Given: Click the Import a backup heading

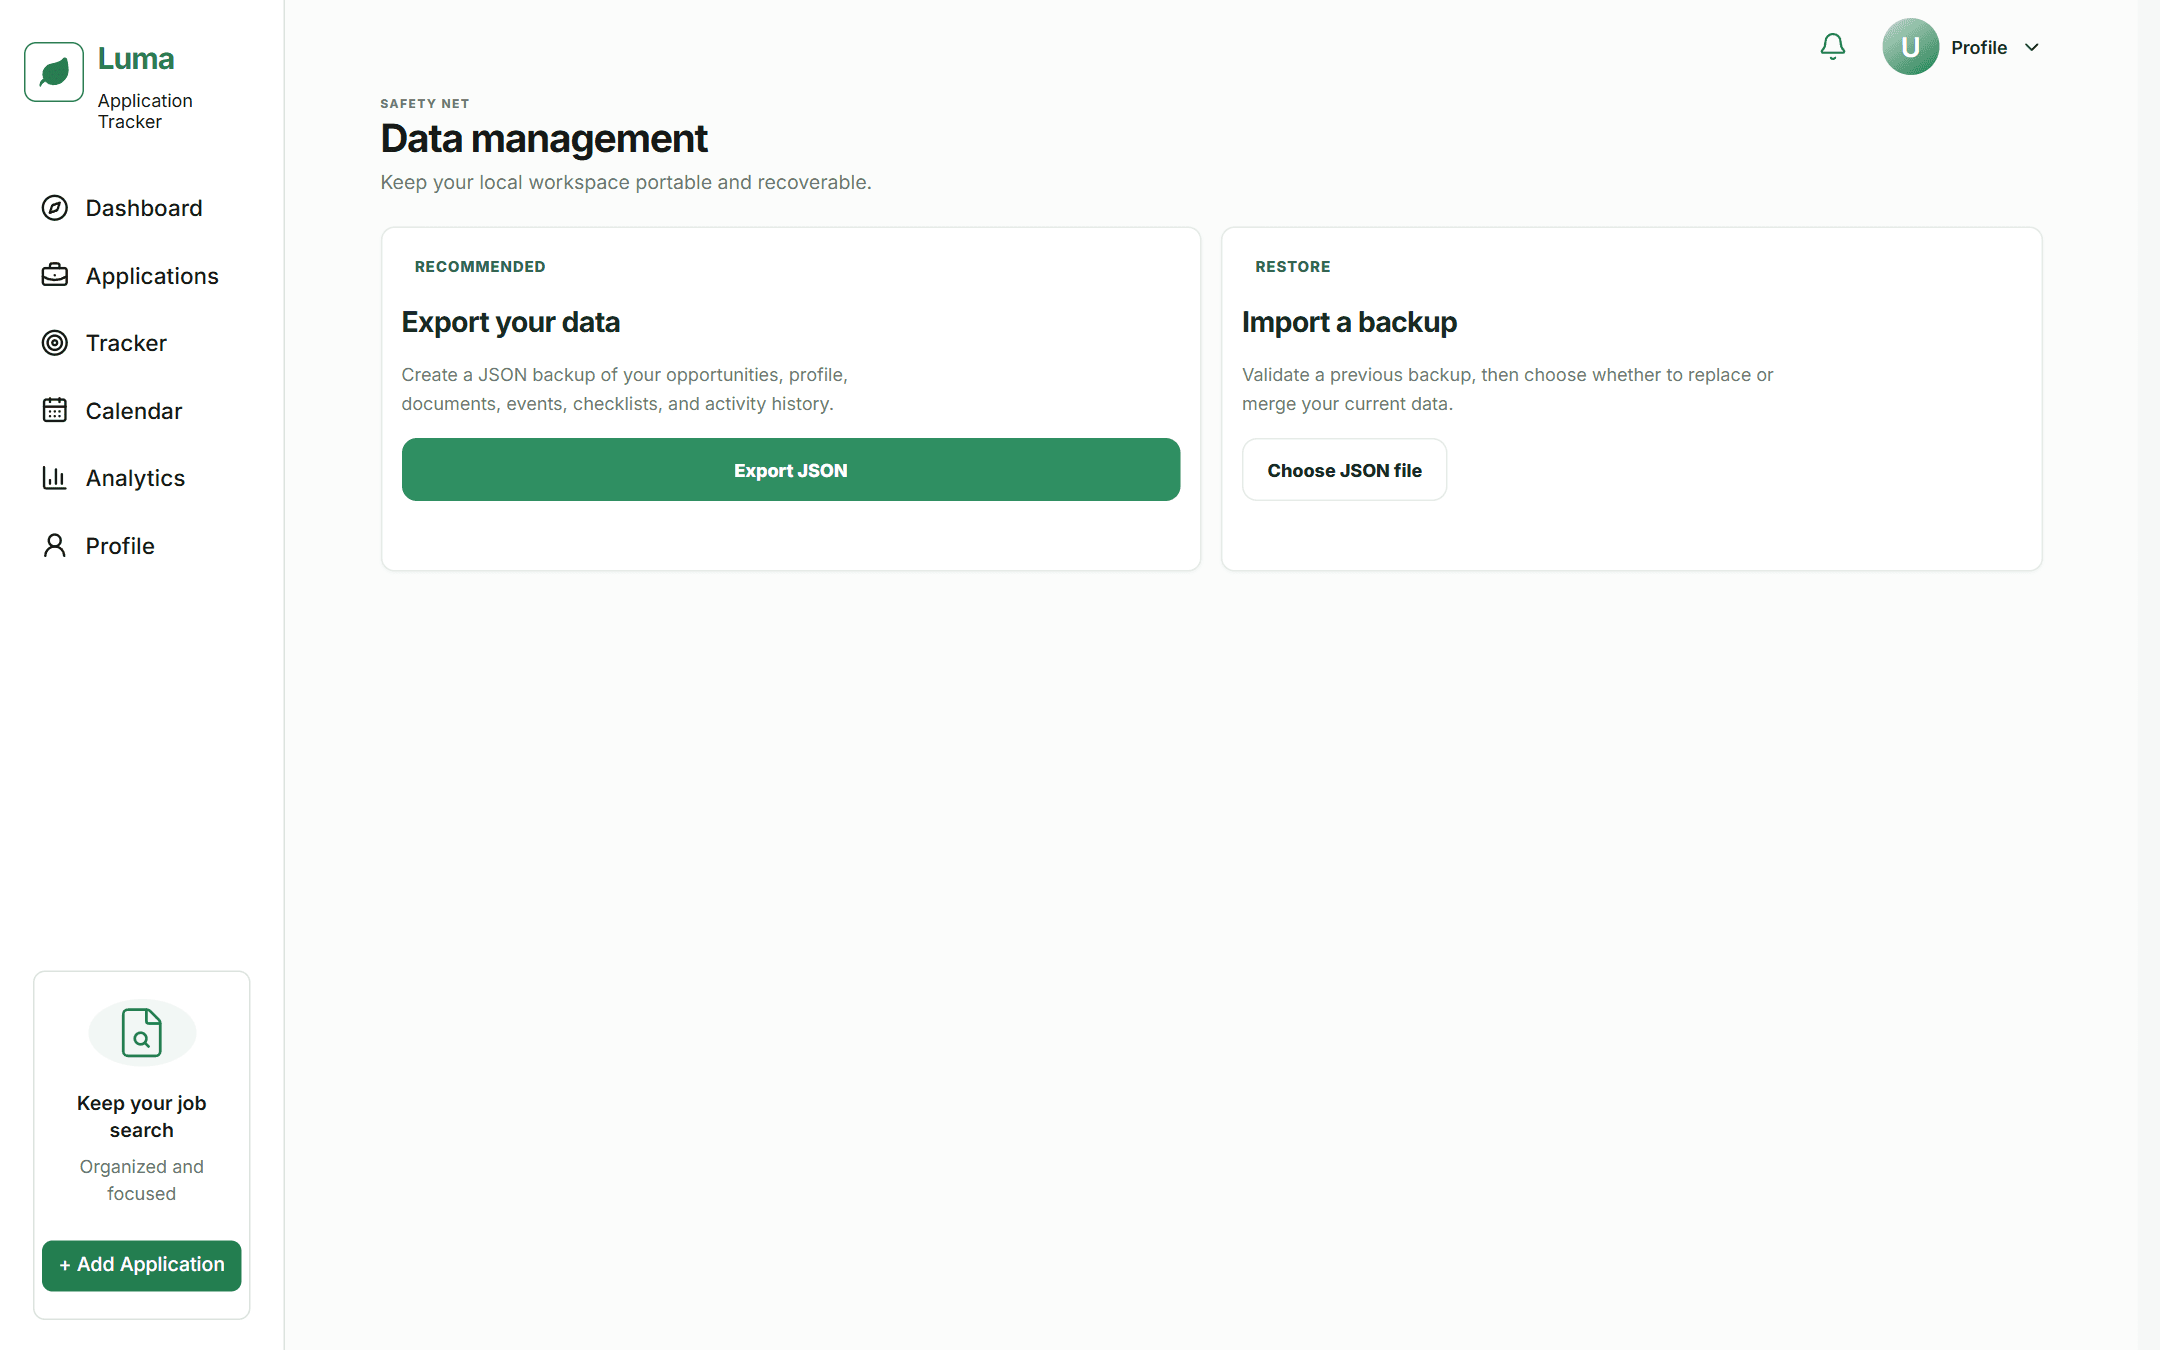Looking at the screenshot, I should pyautogui.click(x=1349, y=322).
